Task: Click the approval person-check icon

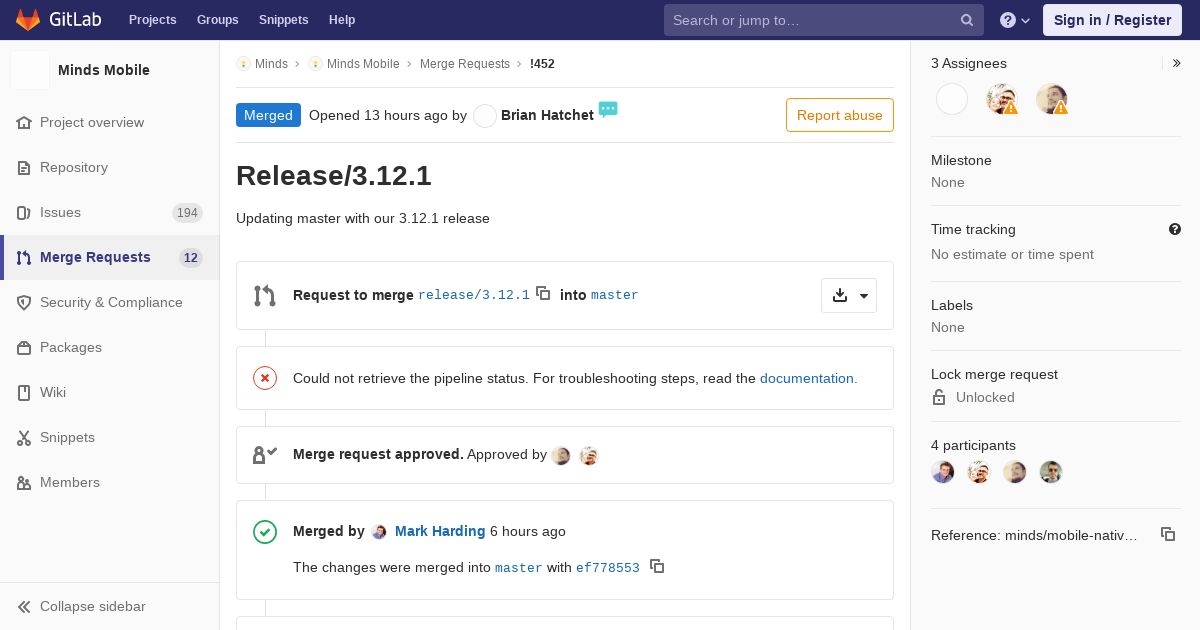Action: click(x=265, y=455)
